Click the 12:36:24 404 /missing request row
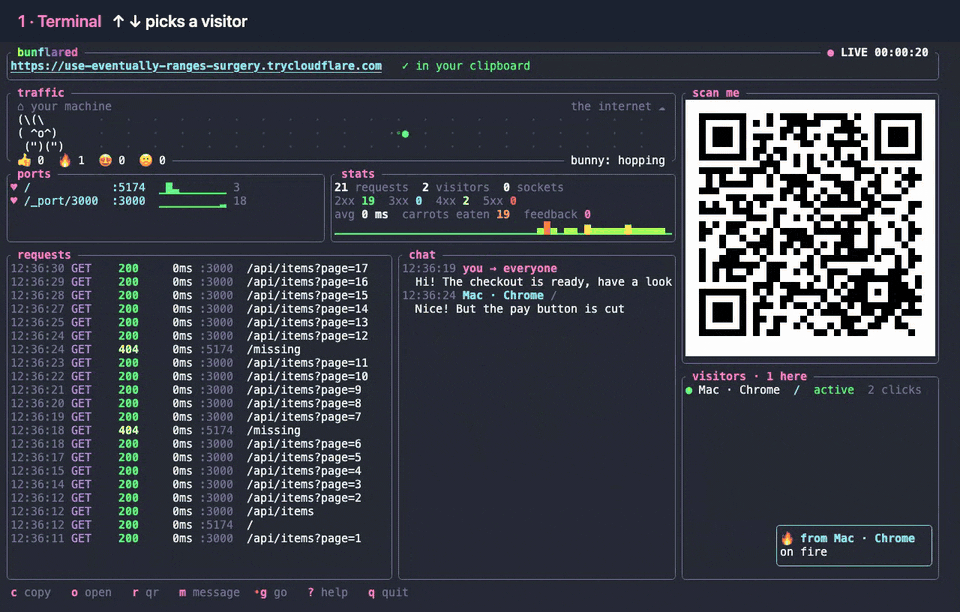960x612 pixels. 156,349
